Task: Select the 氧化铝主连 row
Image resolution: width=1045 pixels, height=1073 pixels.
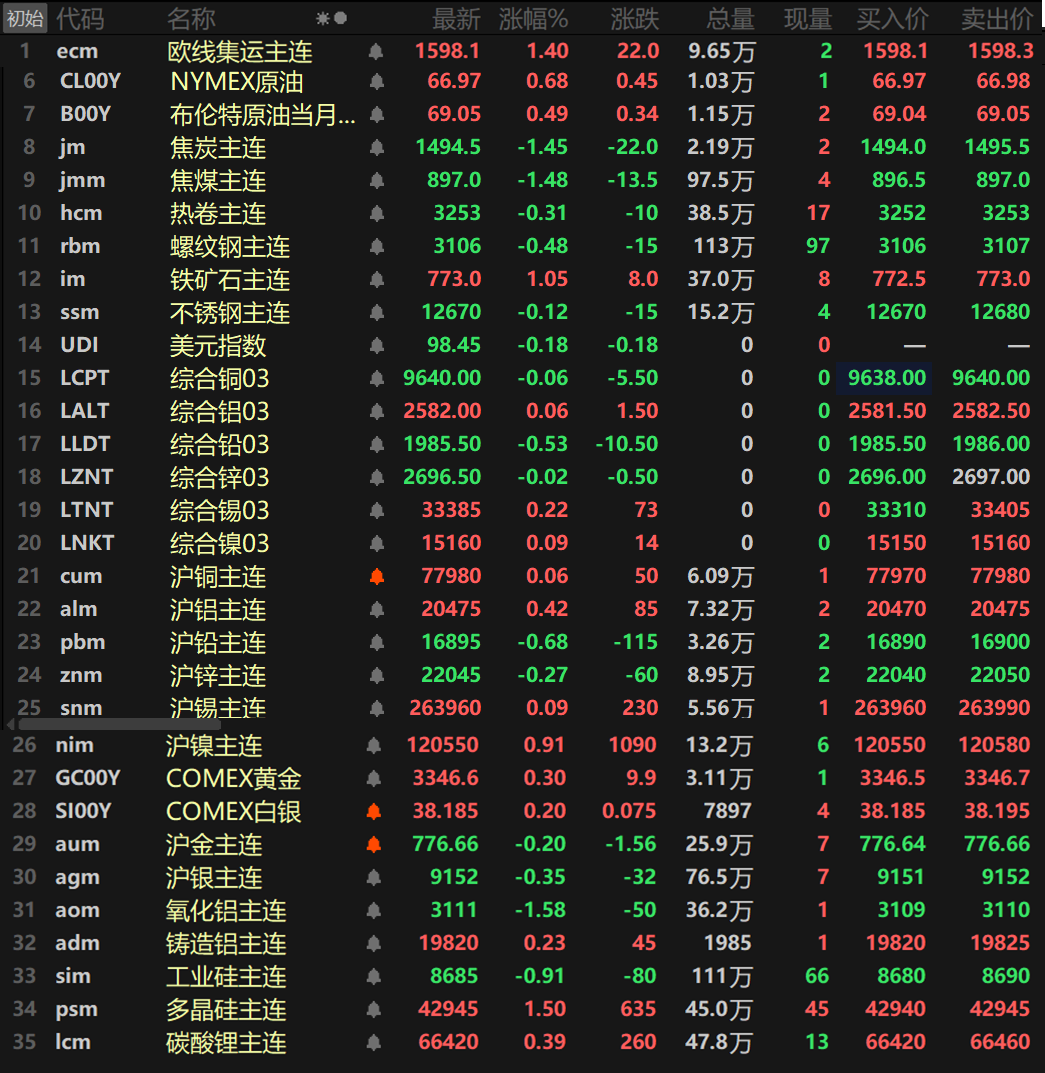Action: point(522,910)
